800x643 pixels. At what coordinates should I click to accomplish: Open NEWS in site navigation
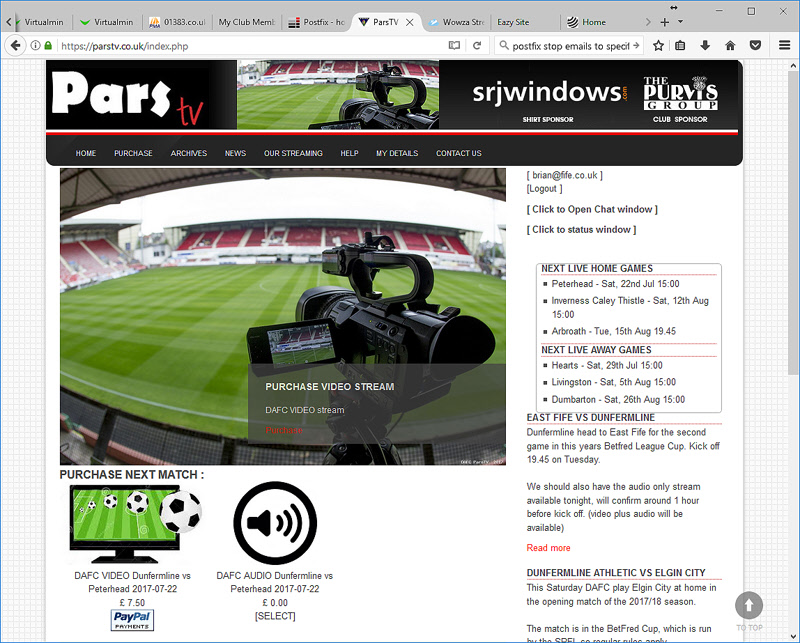[235, 153]
